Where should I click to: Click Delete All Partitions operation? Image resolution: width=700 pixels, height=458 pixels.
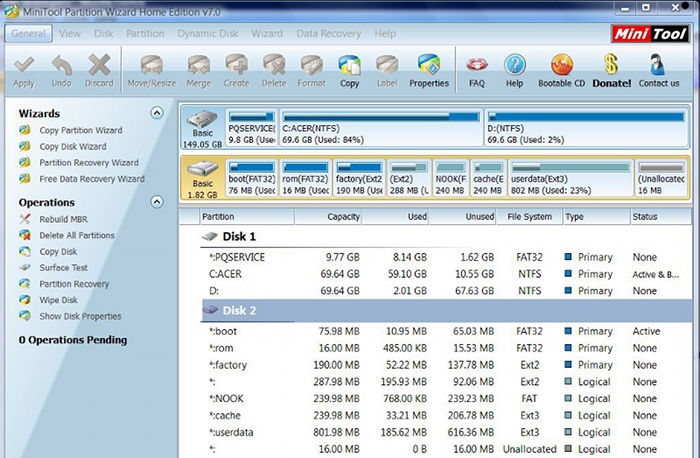(77, 235)
